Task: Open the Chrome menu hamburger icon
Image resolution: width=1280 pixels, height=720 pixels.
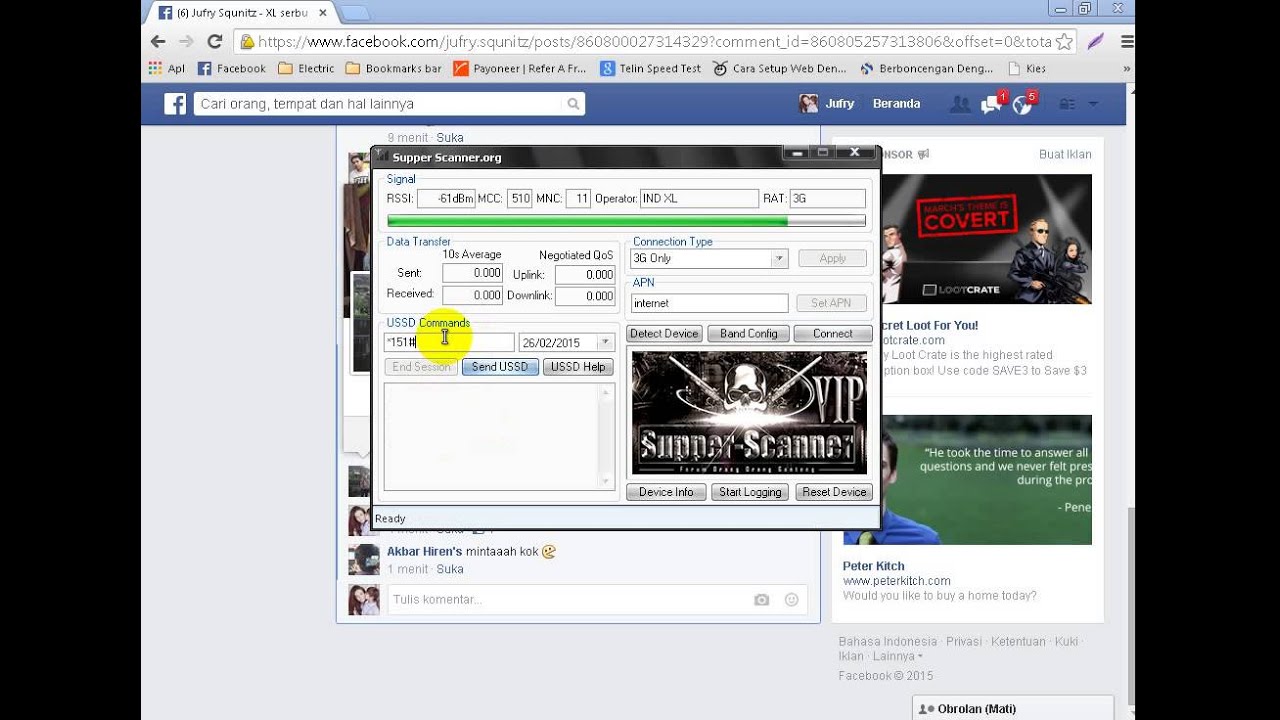Action: pyautogui.click(x=1127, y=42)
